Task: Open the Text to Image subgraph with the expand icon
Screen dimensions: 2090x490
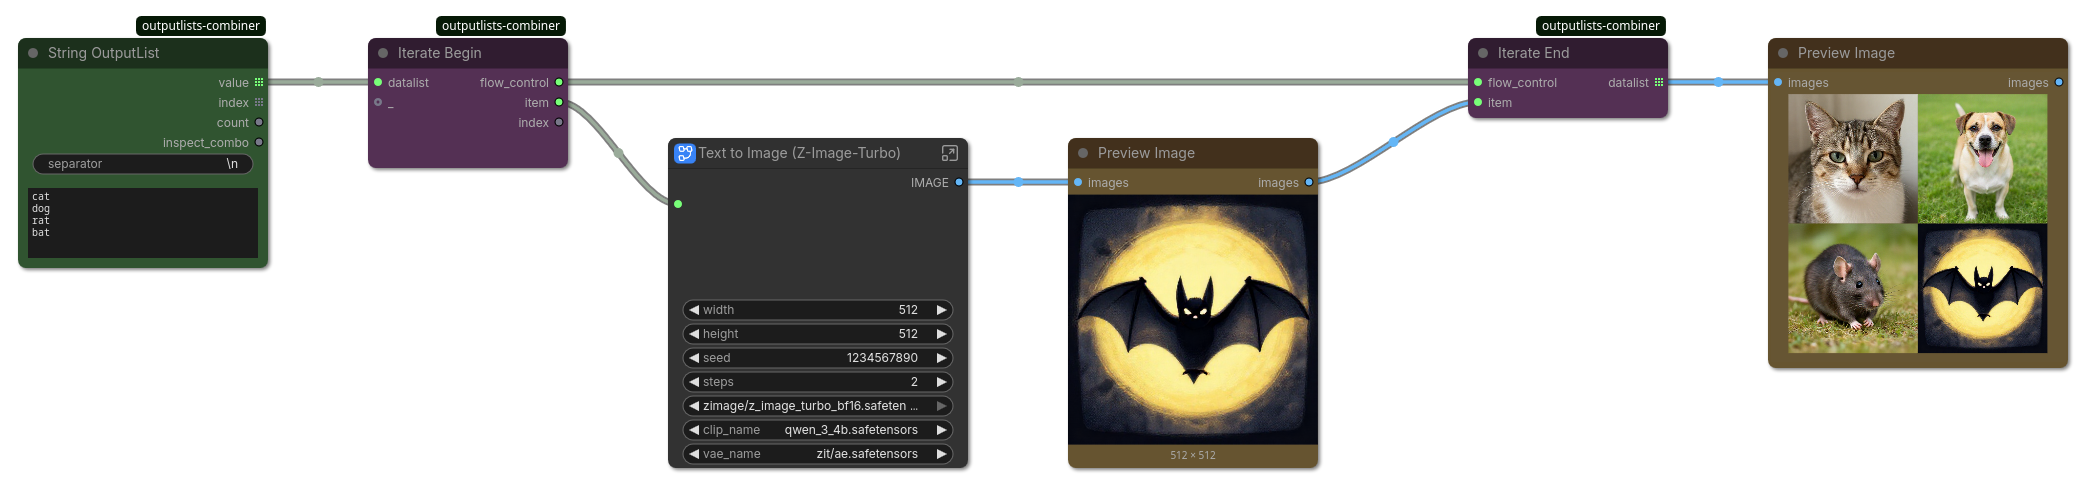Action: (950, 153)
